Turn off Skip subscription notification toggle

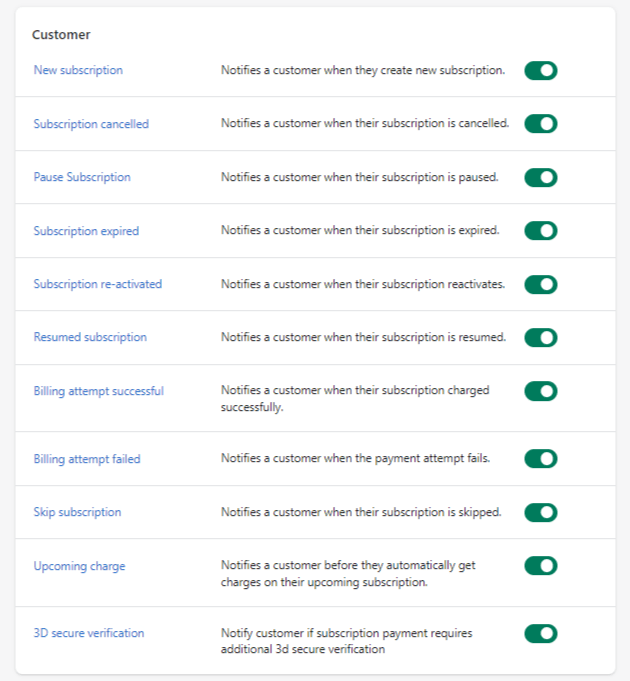click(x=540, y=512)
